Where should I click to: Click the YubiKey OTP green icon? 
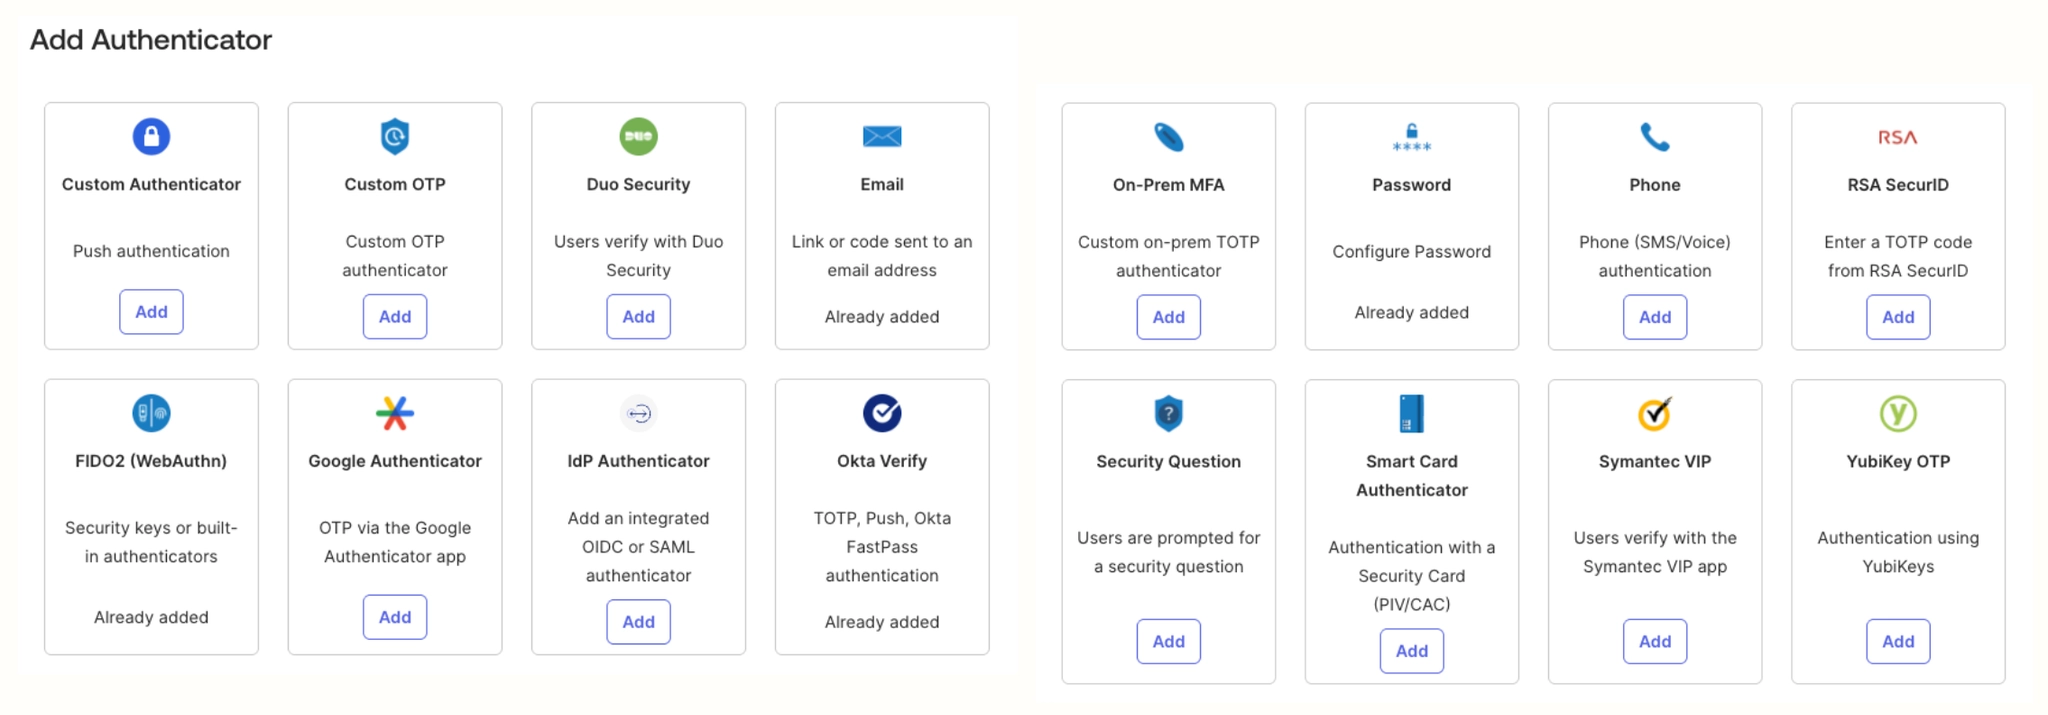(1897, 413)
